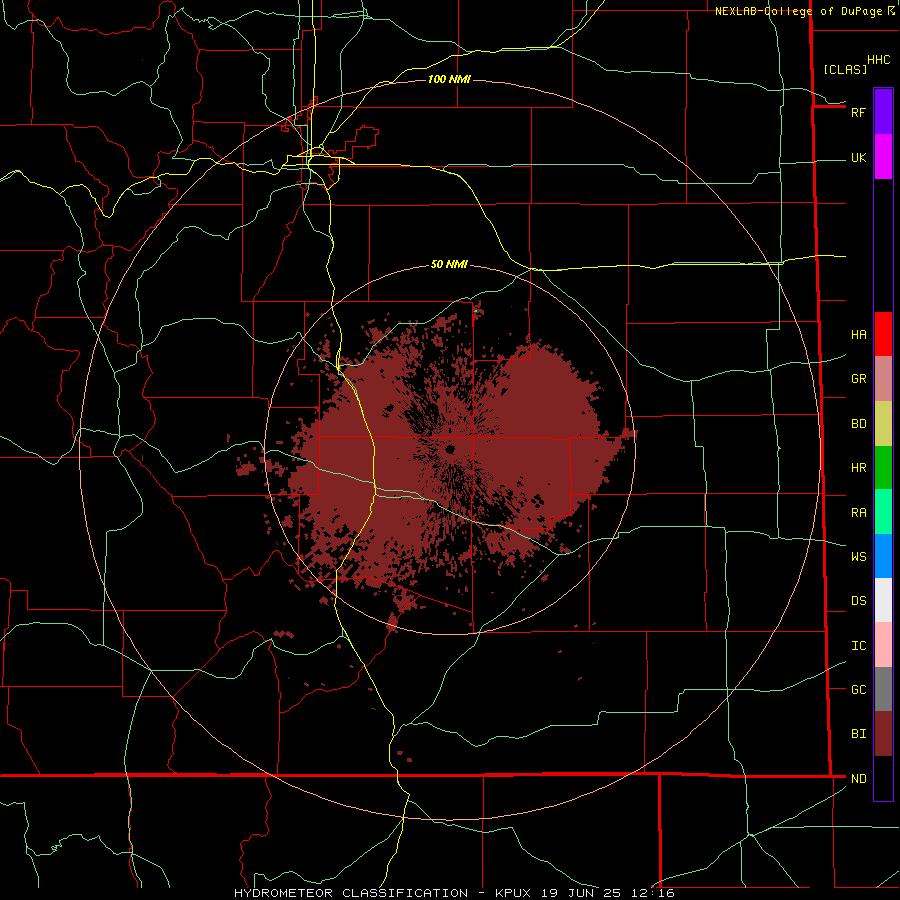The image size is (900, 900).
Task: Click the 100 NMI range ring label
Action: coord(449,79)
